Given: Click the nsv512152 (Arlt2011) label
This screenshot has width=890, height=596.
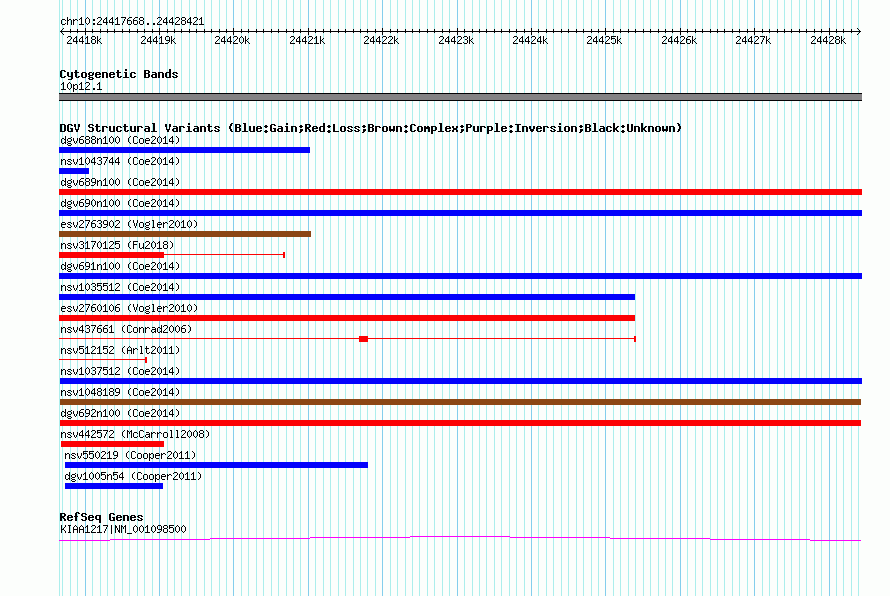Looking at the screenshot, I should click(x=120, y=350).
